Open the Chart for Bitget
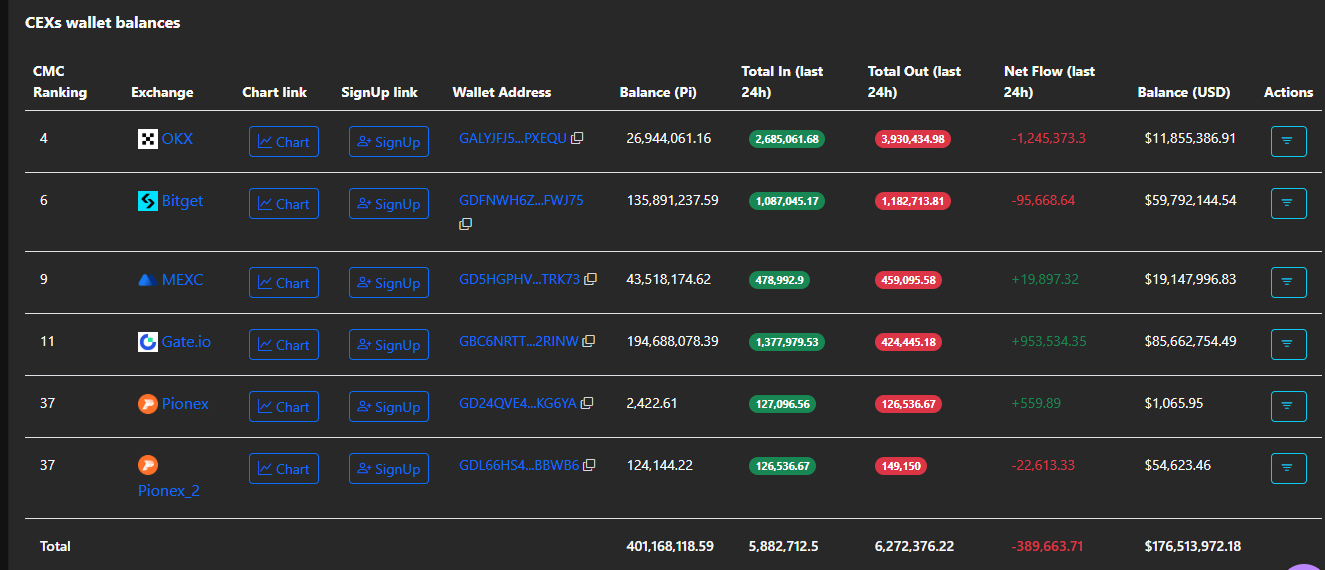1325x570 pixels. 284,204
